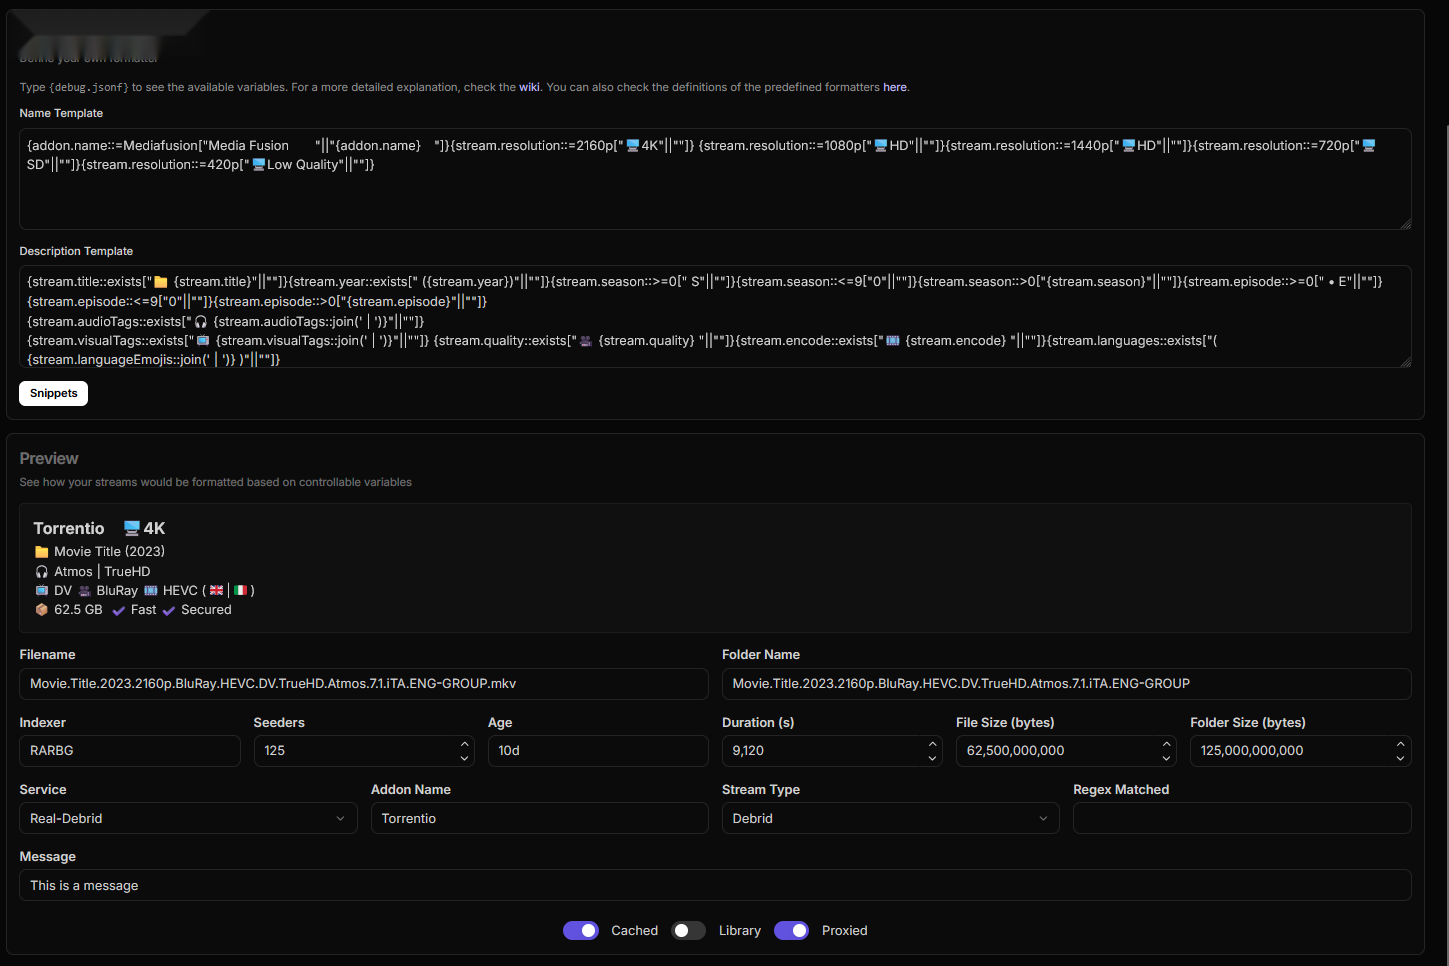Focus the Indexer field containing RARBG
Image resolution: width=1449 pixels, height=966 pixels.
[x=130, y=751]
